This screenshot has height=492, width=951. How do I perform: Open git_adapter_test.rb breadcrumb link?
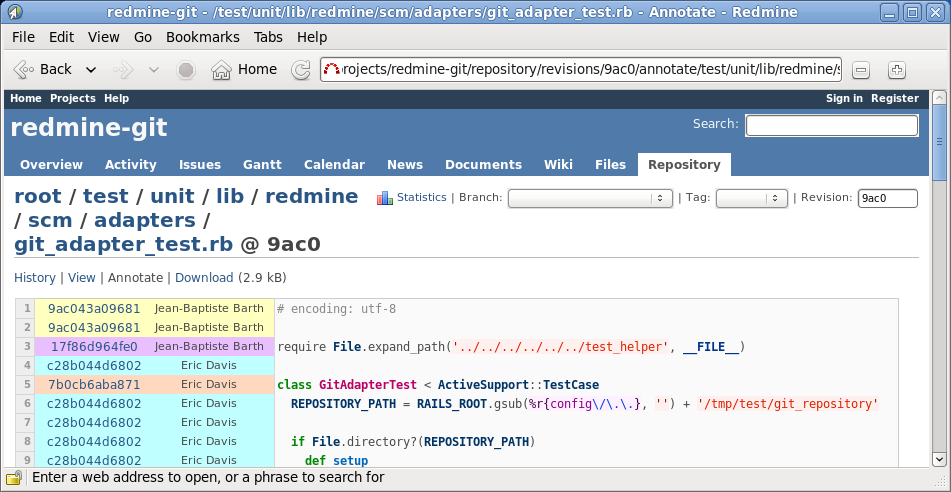coord(123,244)
